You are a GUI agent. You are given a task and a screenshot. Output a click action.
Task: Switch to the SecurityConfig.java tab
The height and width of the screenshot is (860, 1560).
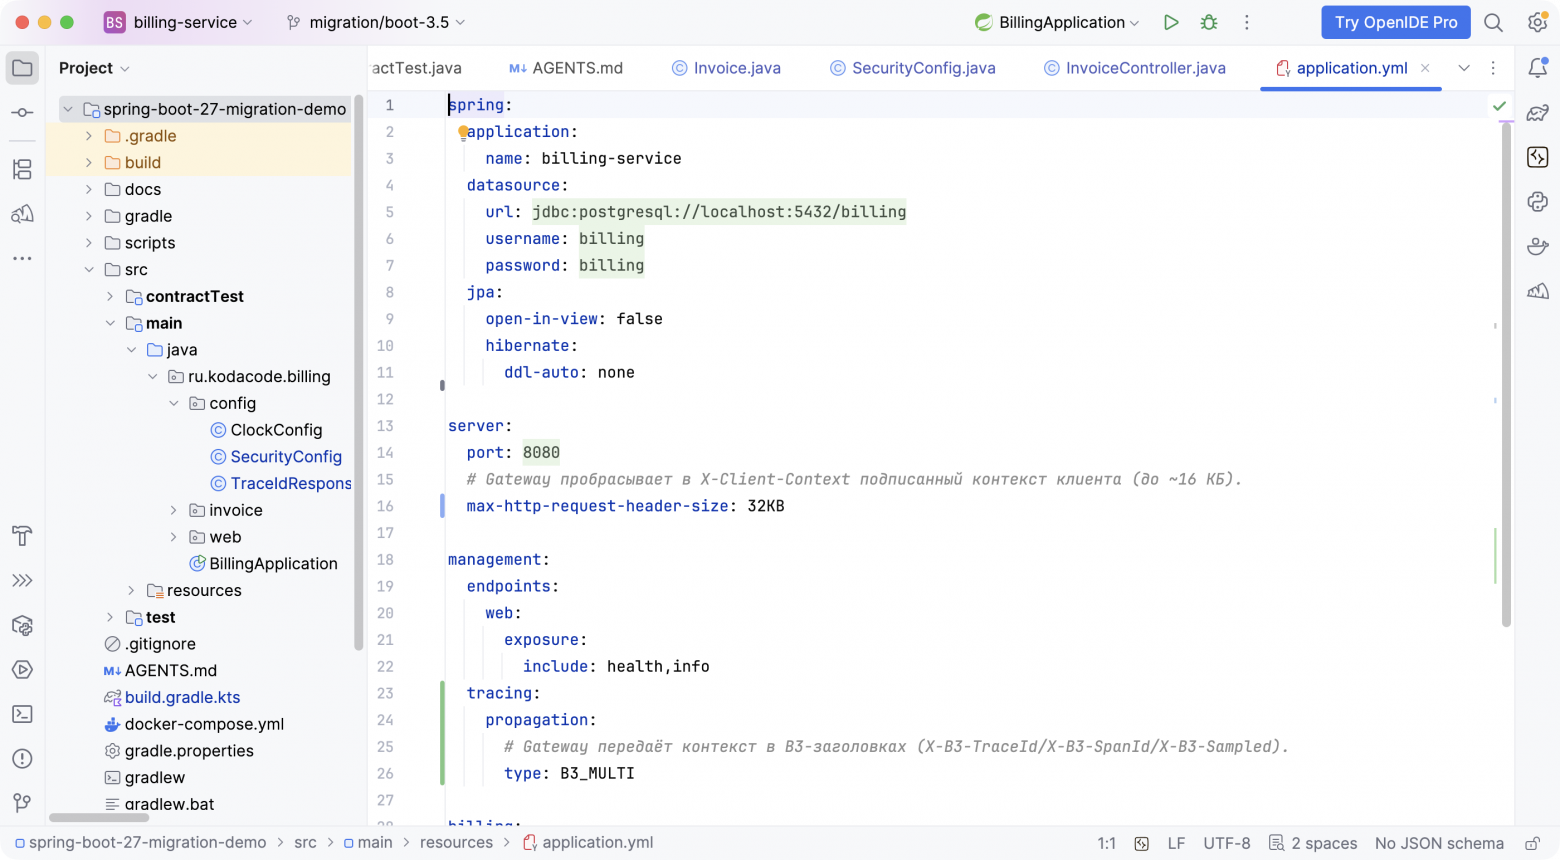pyautogui.click(x=912, y=68)
